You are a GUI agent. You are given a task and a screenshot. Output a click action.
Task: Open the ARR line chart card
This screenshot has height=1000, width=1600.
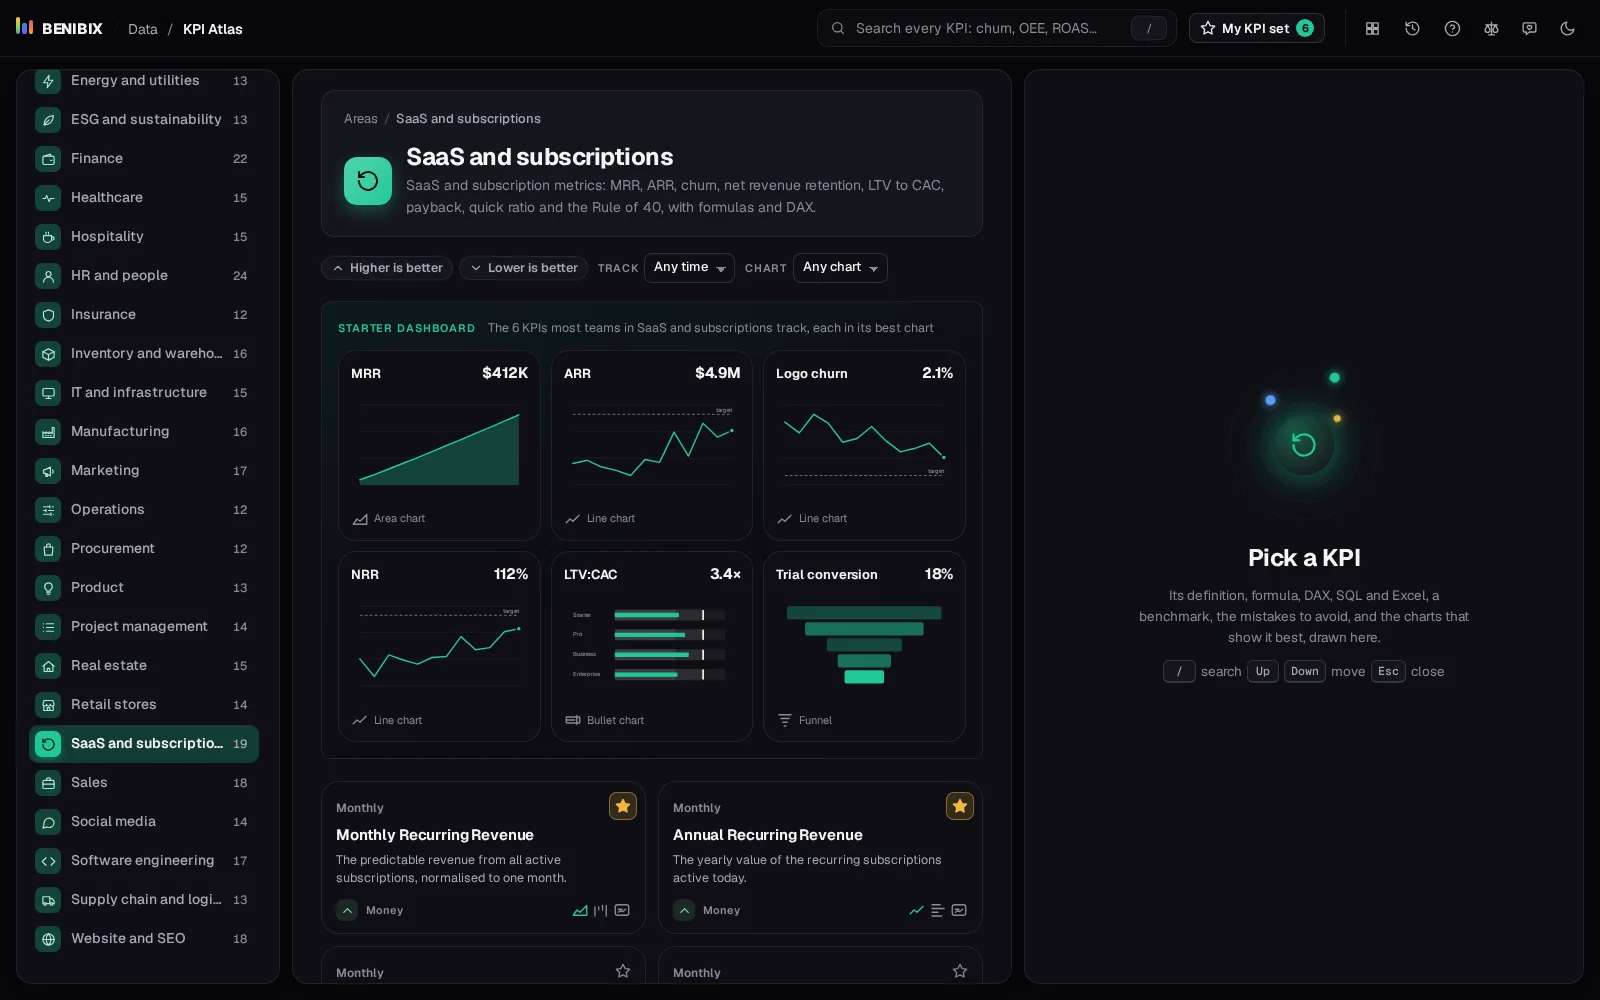pyautogui.click(x=652, y=445)
